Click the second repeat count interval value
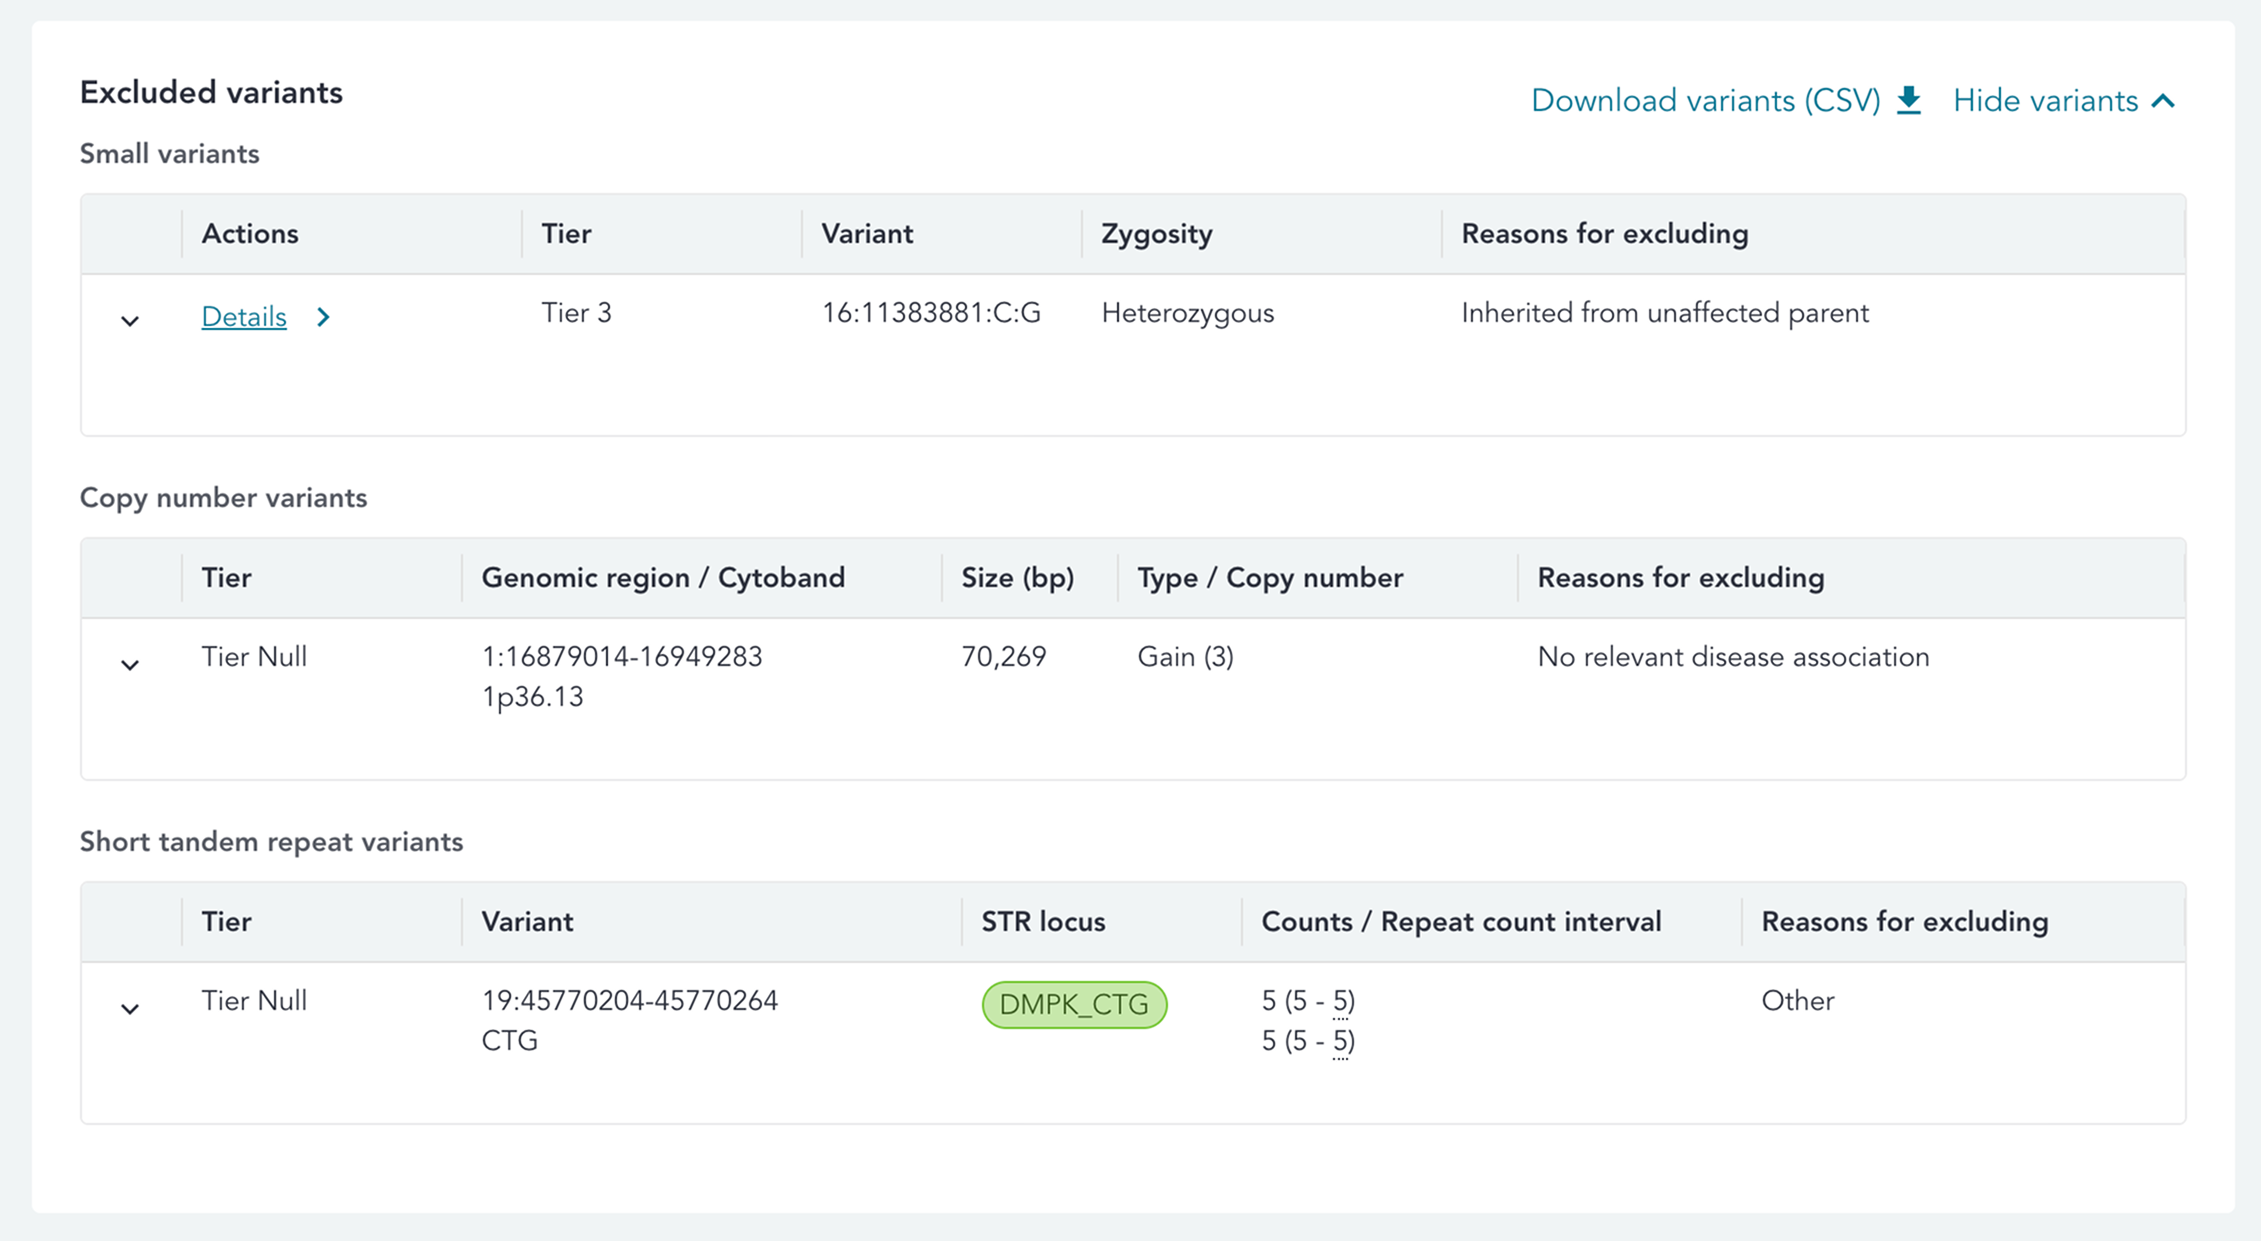The width and height of the screenshot is (2261, 1241). click(1308, 1041)
